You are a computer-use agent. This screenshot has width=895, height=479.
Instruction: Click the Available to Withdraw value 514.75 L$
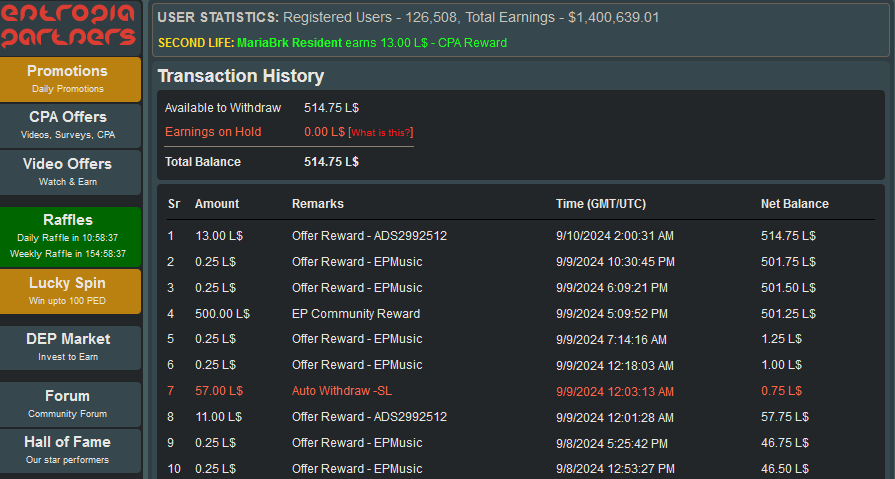331,108
